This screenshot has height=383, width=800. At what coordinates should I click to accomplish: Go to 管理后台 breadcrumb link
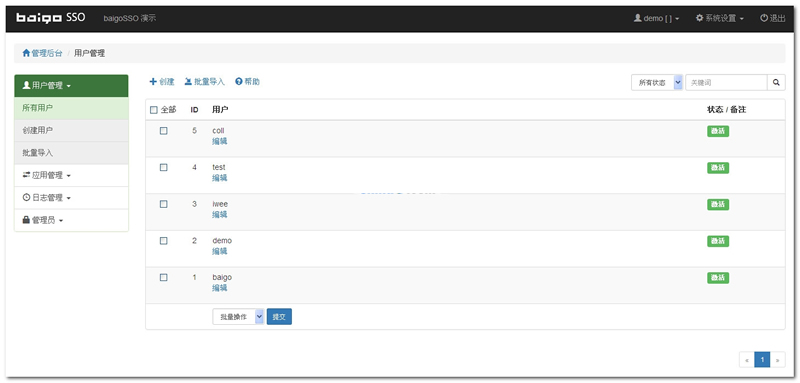click(42, 53)
